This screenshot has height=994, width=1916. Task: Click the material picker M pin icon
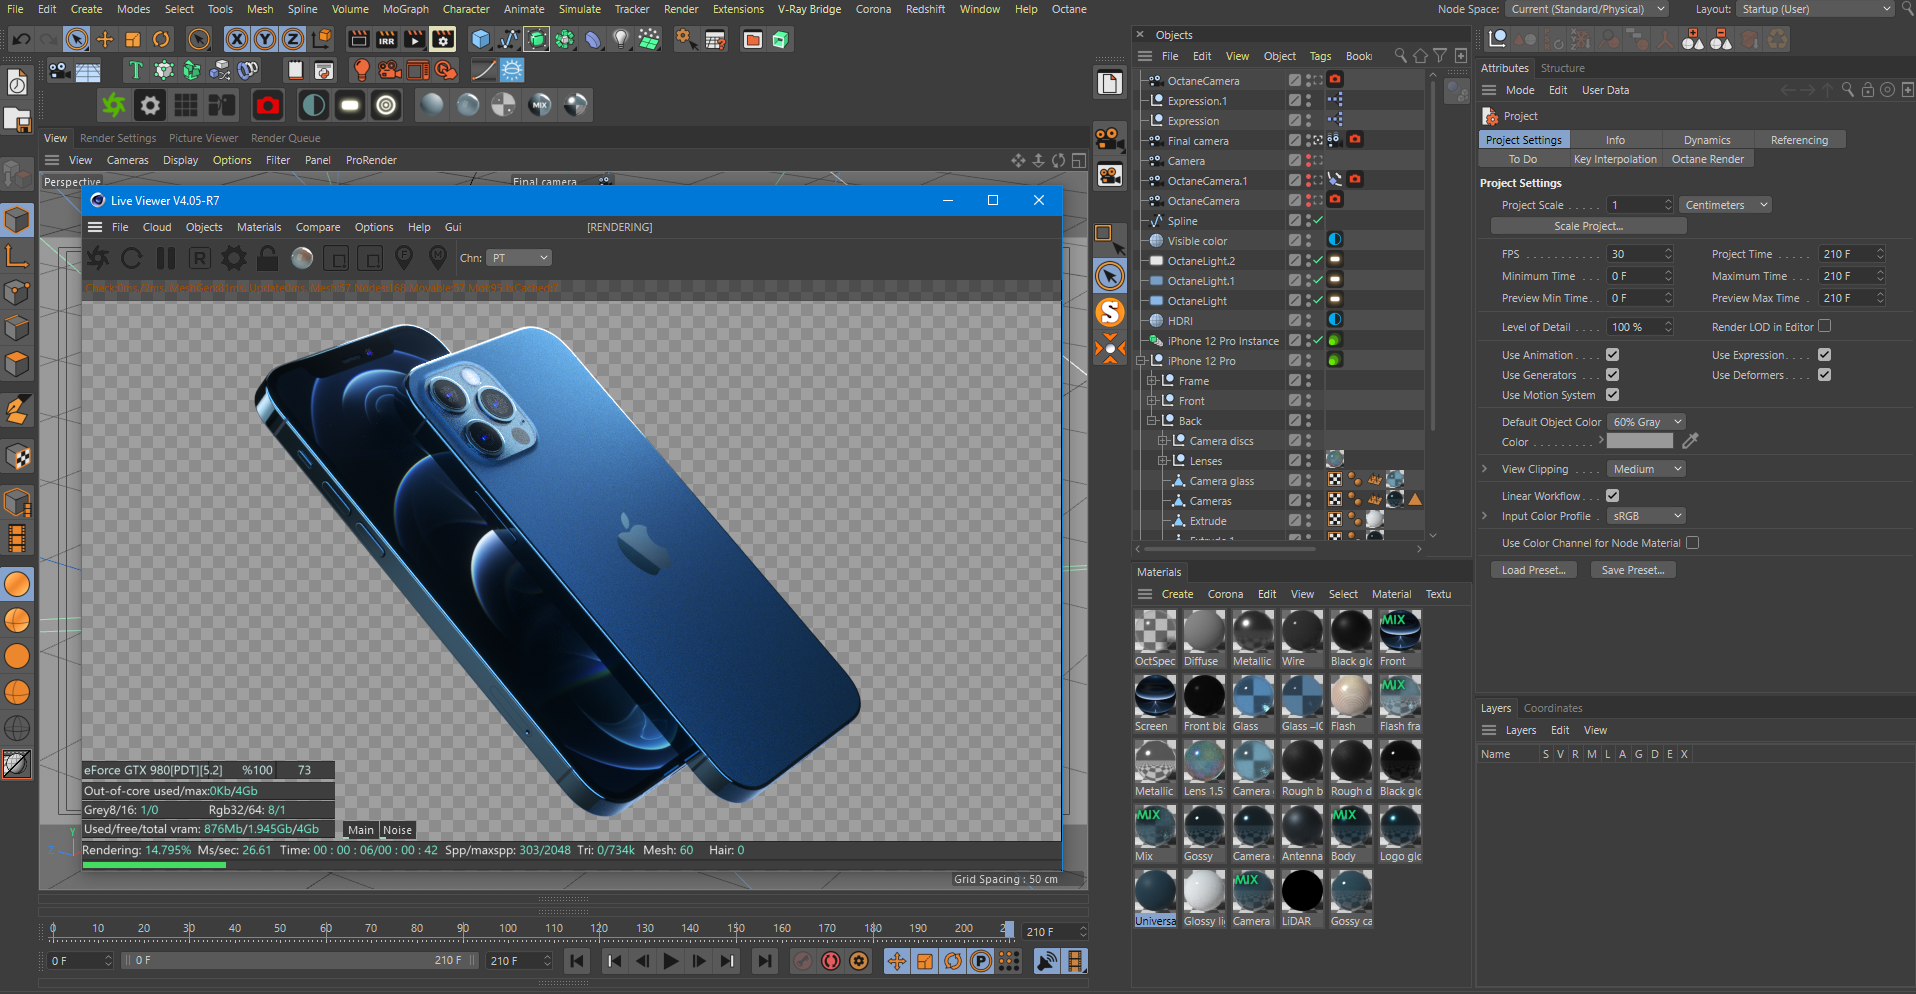pos(438,258)
